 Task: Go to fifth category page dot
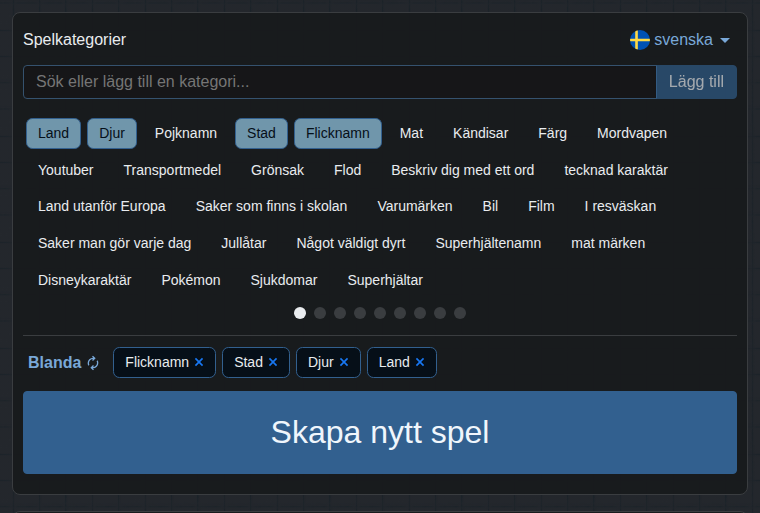pos(380,313)
